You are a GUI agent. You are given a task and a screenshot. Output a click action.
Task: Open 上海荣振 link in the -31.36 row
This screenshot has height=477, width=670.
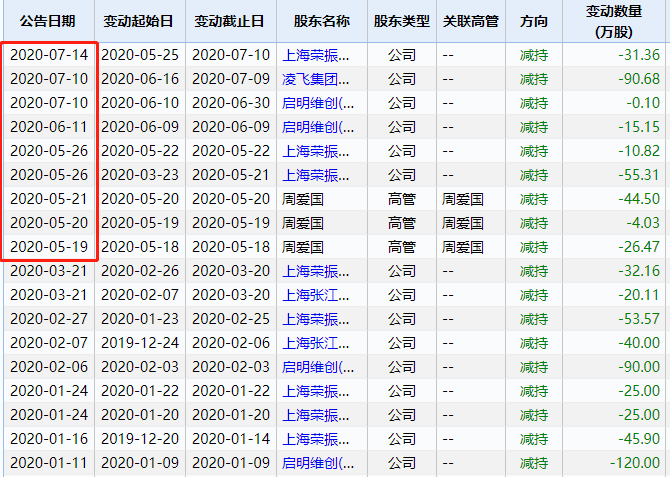coord(316,55)
